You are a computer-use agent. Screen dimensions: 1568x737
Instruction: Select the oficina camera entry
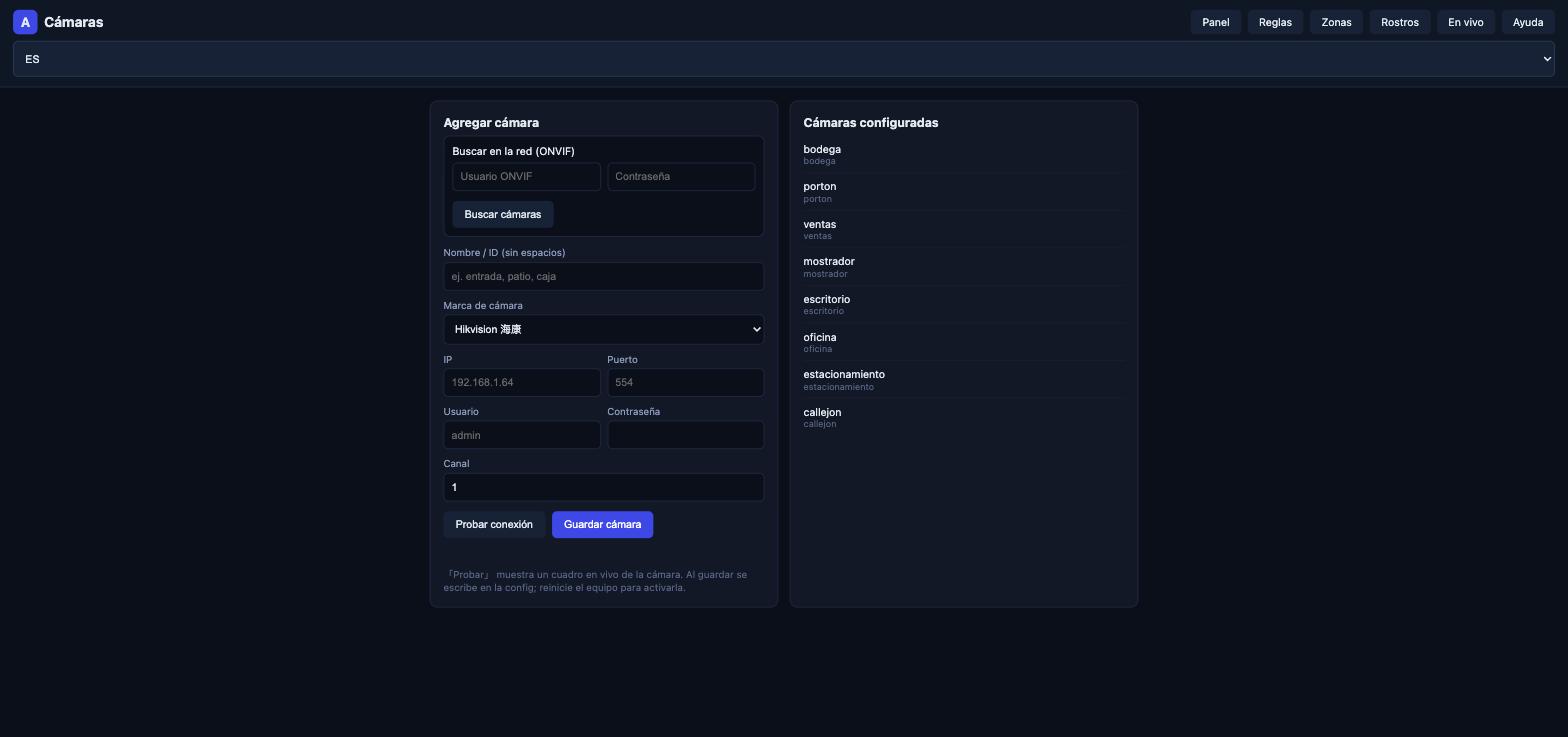(964, 343)
